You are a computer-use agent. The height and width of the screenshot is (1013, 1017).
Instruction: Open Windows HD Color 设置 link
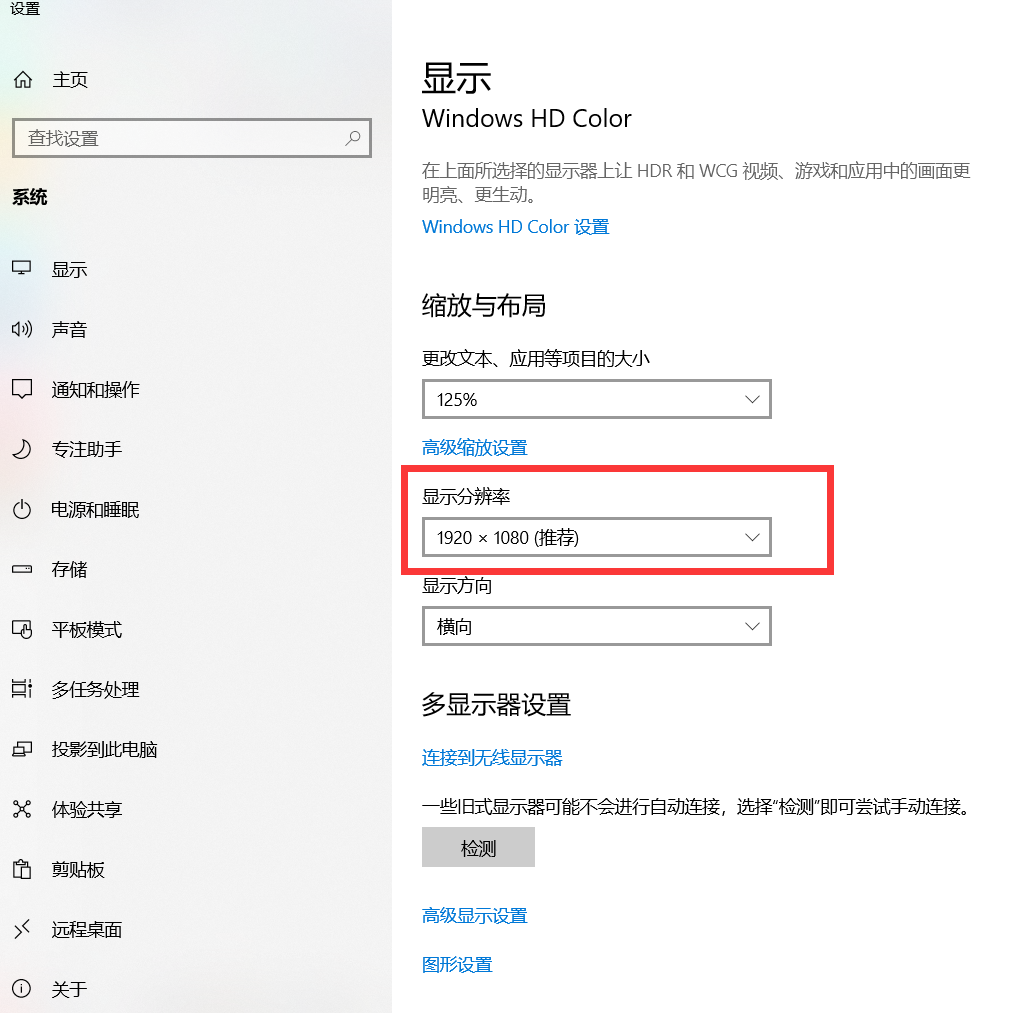(515, 226)
